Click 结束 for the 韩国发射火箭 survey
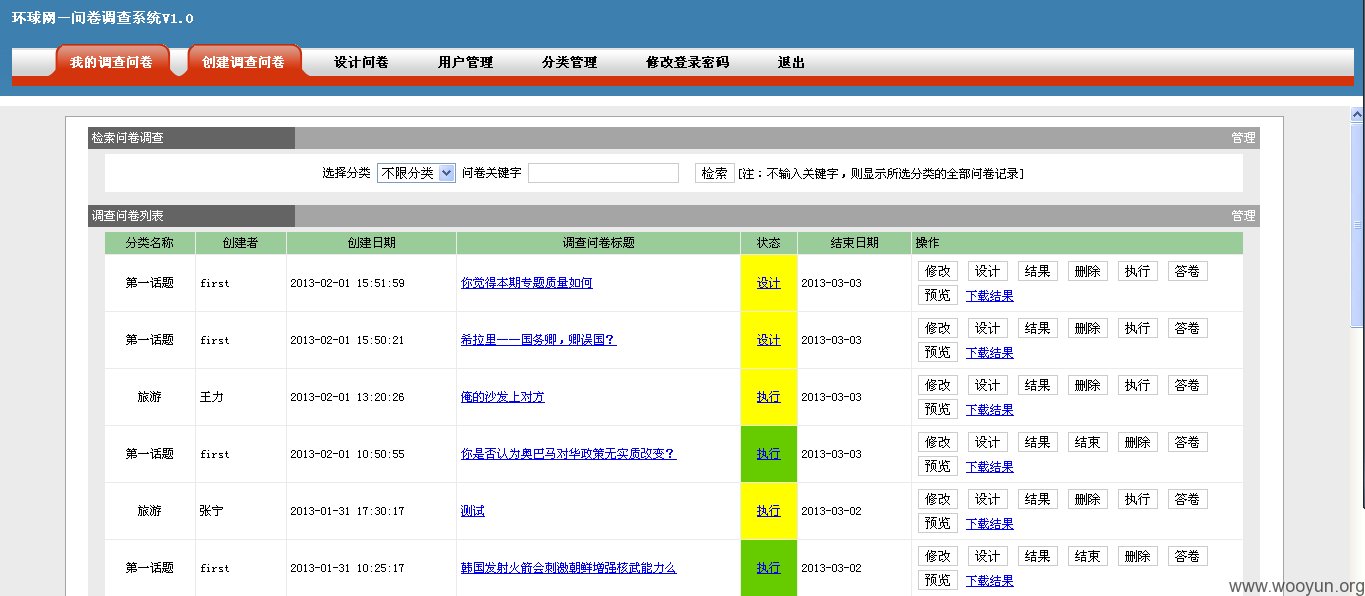The width and height of the screenshot is (1365, 596). (x=1087, y=556)
